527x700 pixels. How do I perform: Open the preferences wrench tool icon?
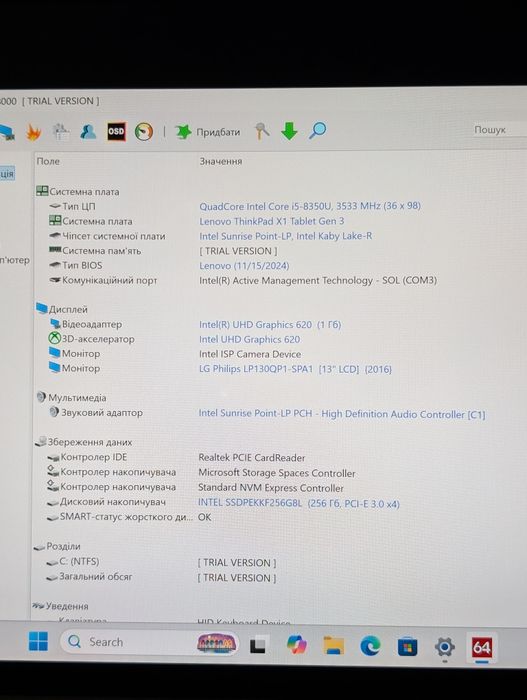(x=262, y=131)
